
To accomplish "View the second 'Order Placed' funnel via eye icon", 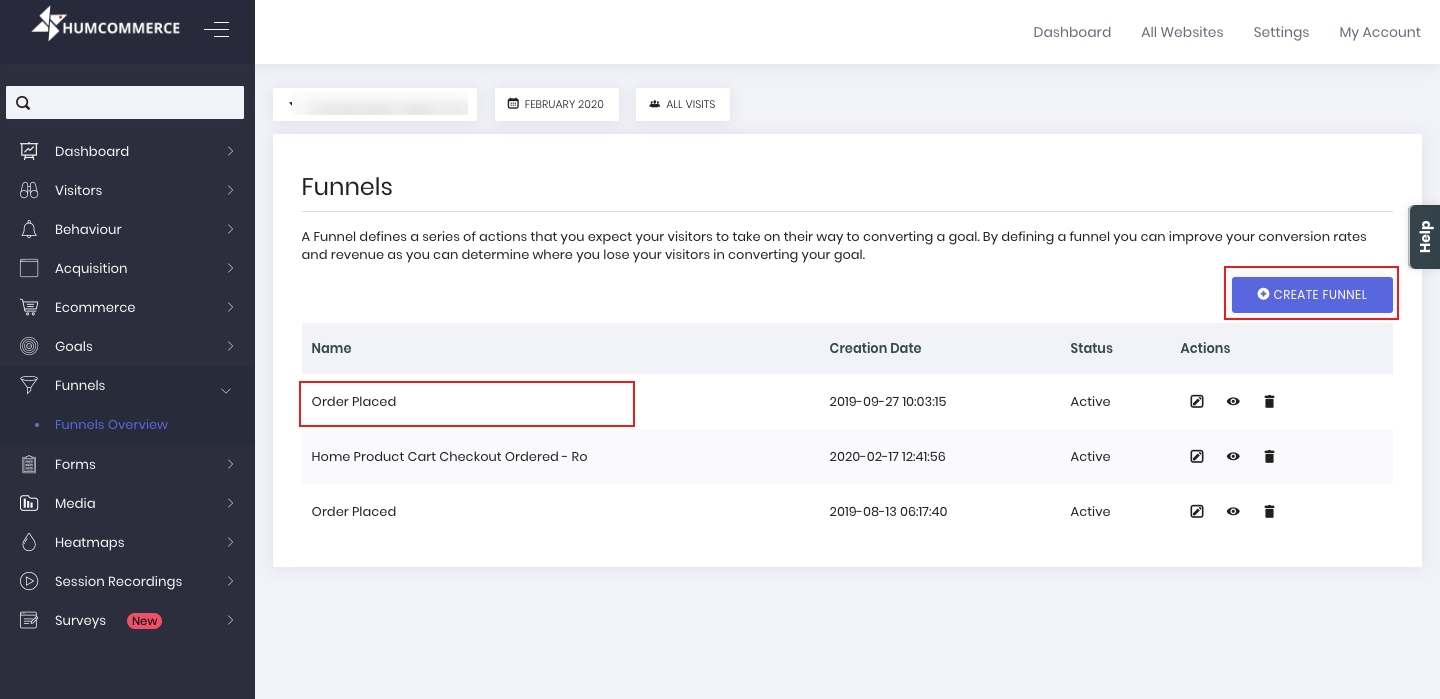I will [1232, 511].
